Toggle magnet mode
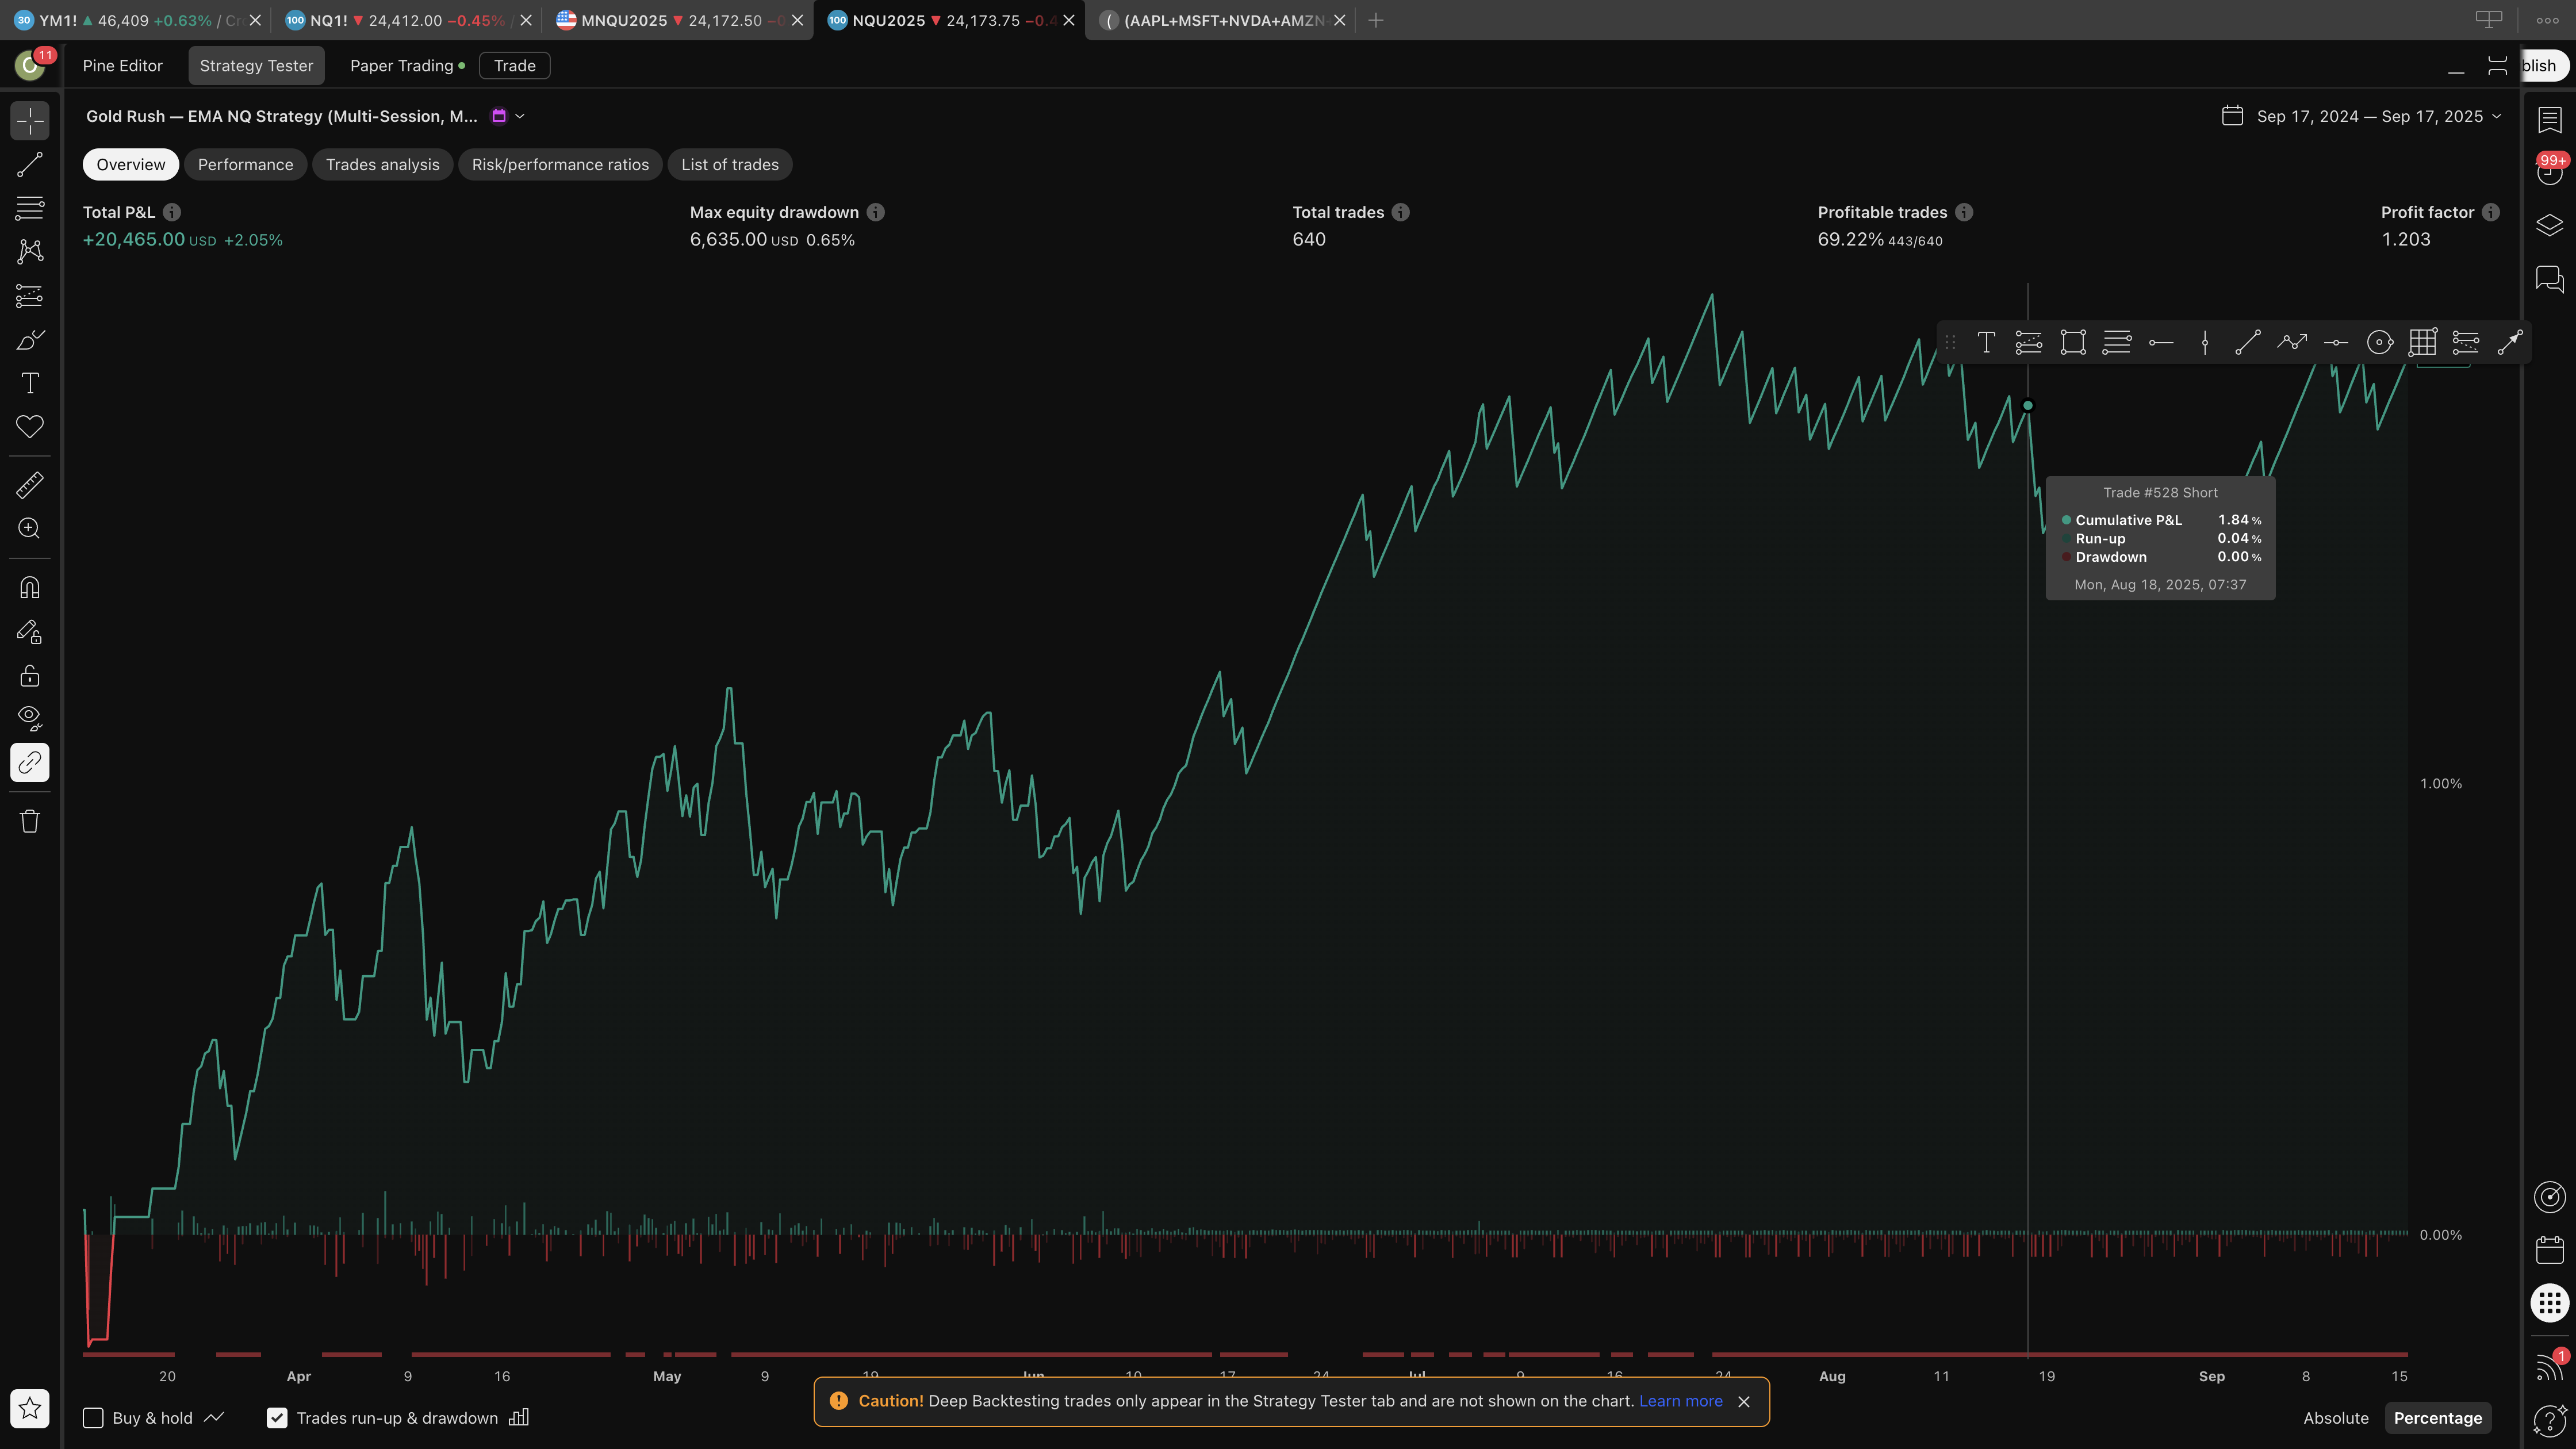This screenshot has width=2576, height=1449. (30, 587)
